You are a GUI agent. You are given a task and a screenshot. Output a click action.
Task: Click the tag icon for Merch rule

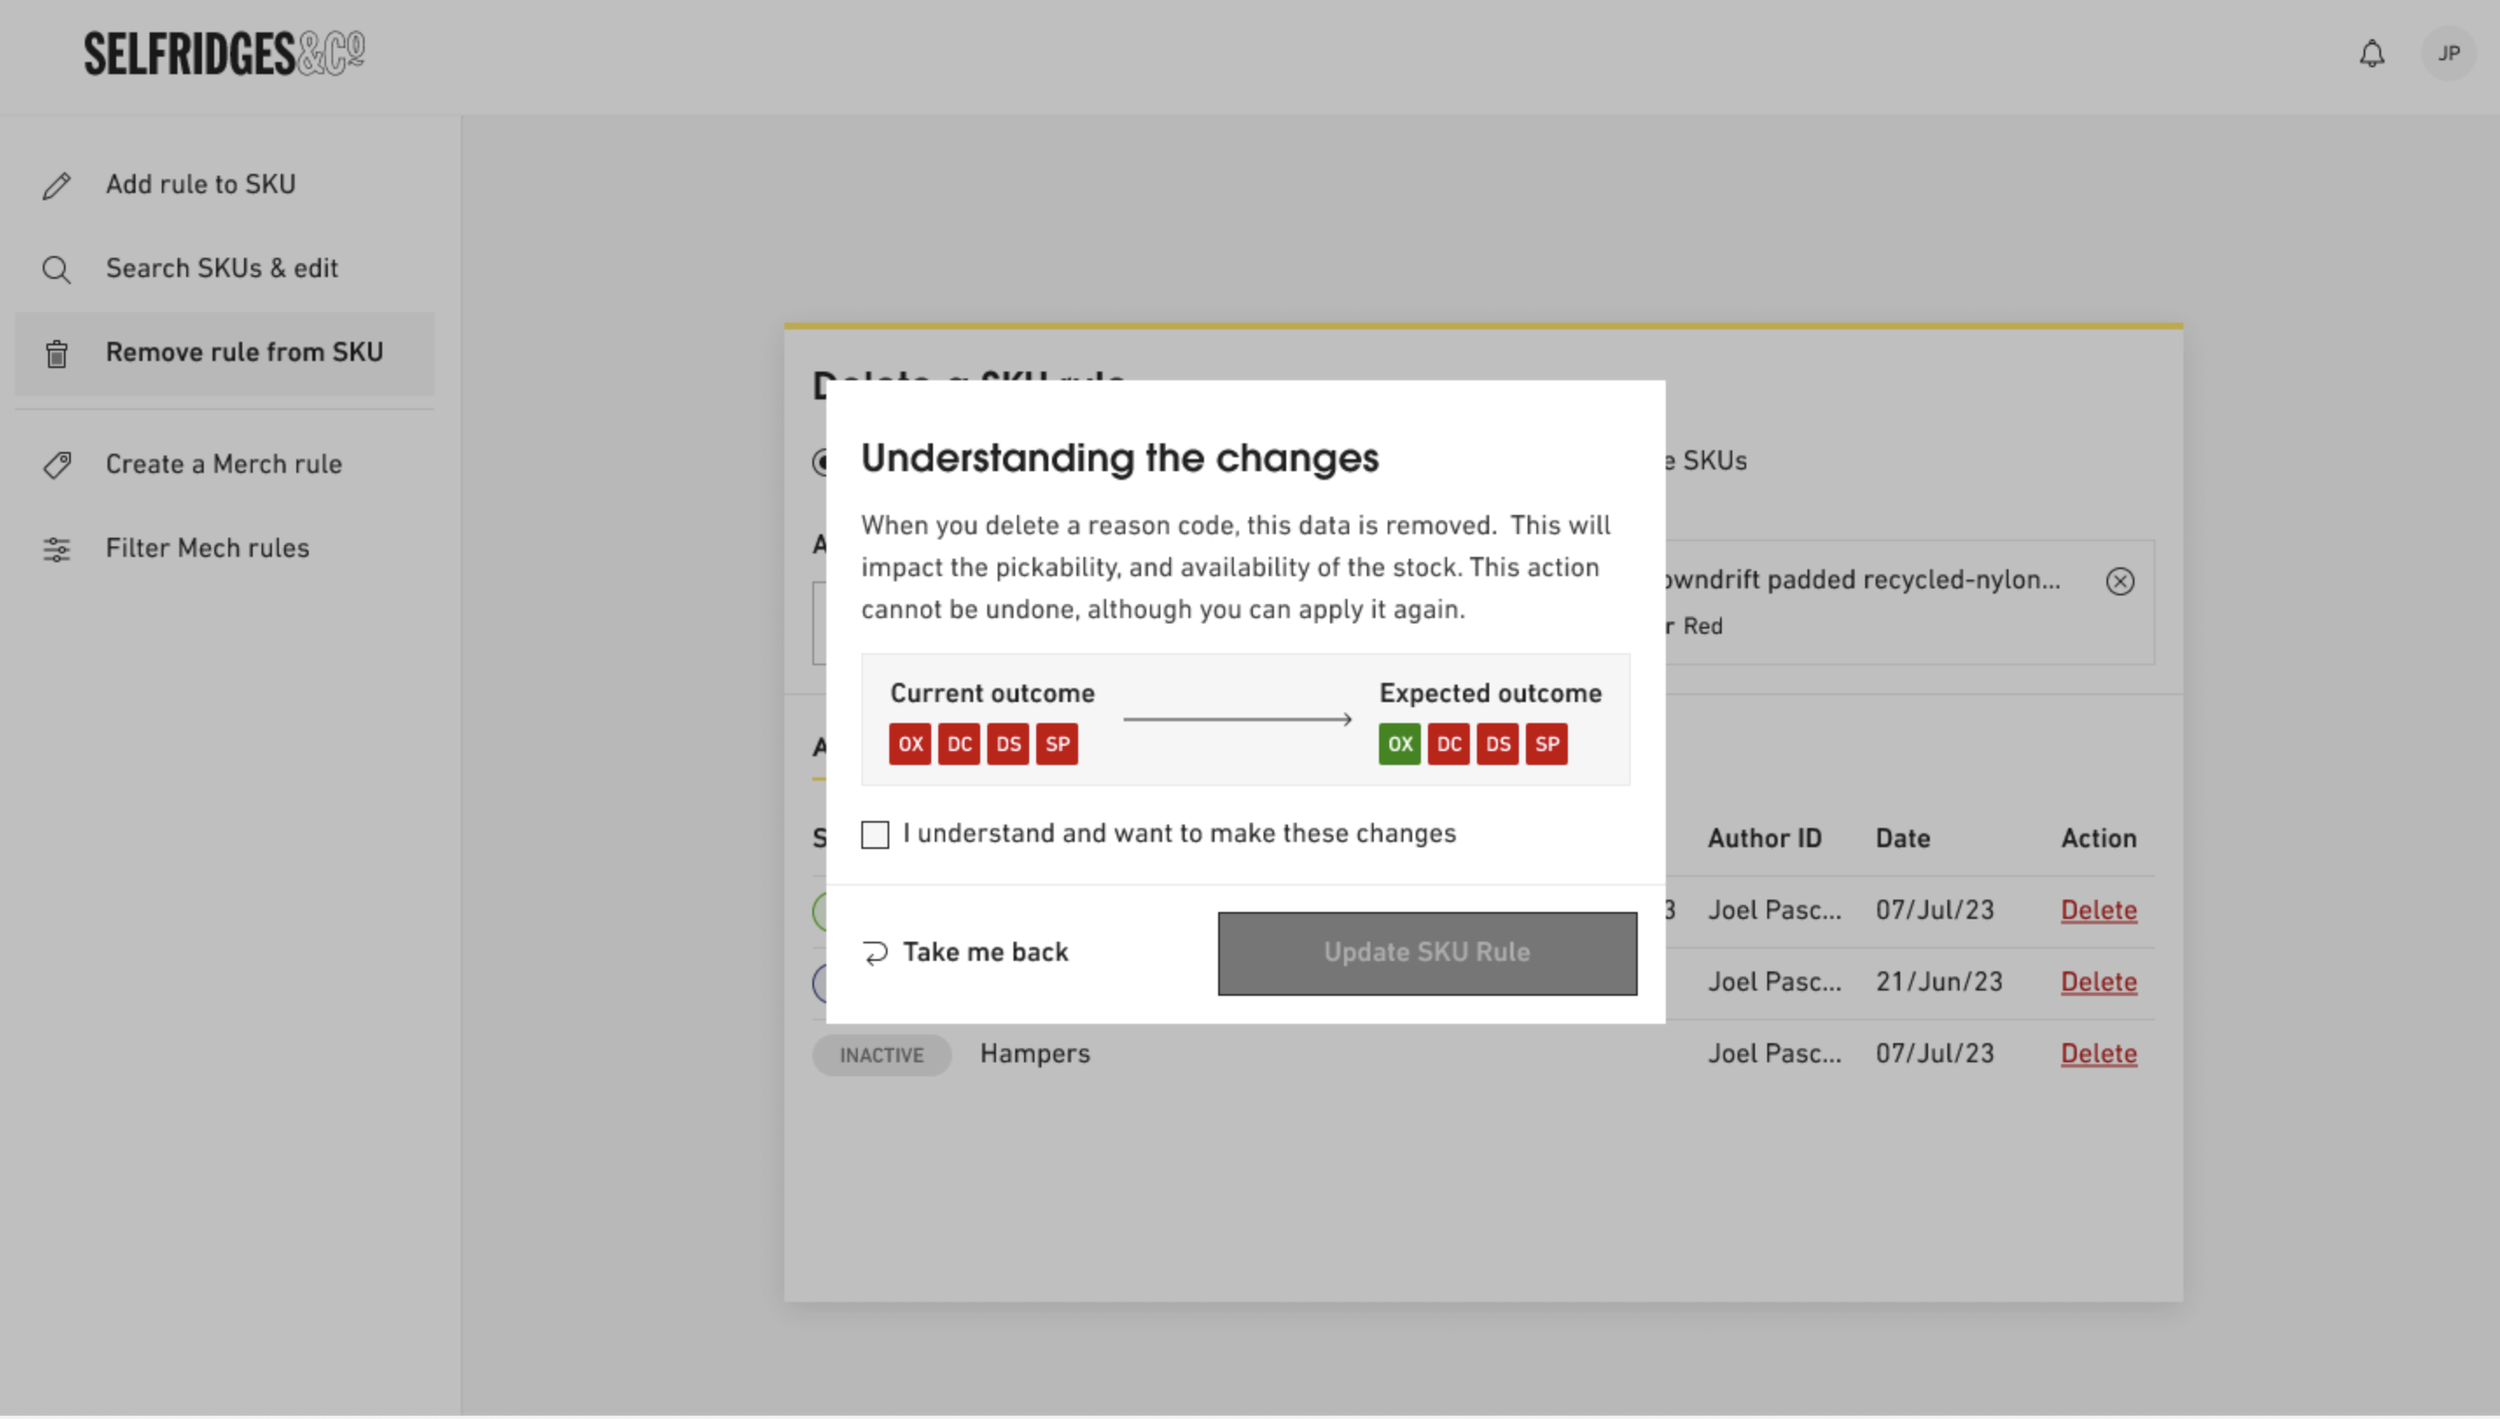pos(57,465)
